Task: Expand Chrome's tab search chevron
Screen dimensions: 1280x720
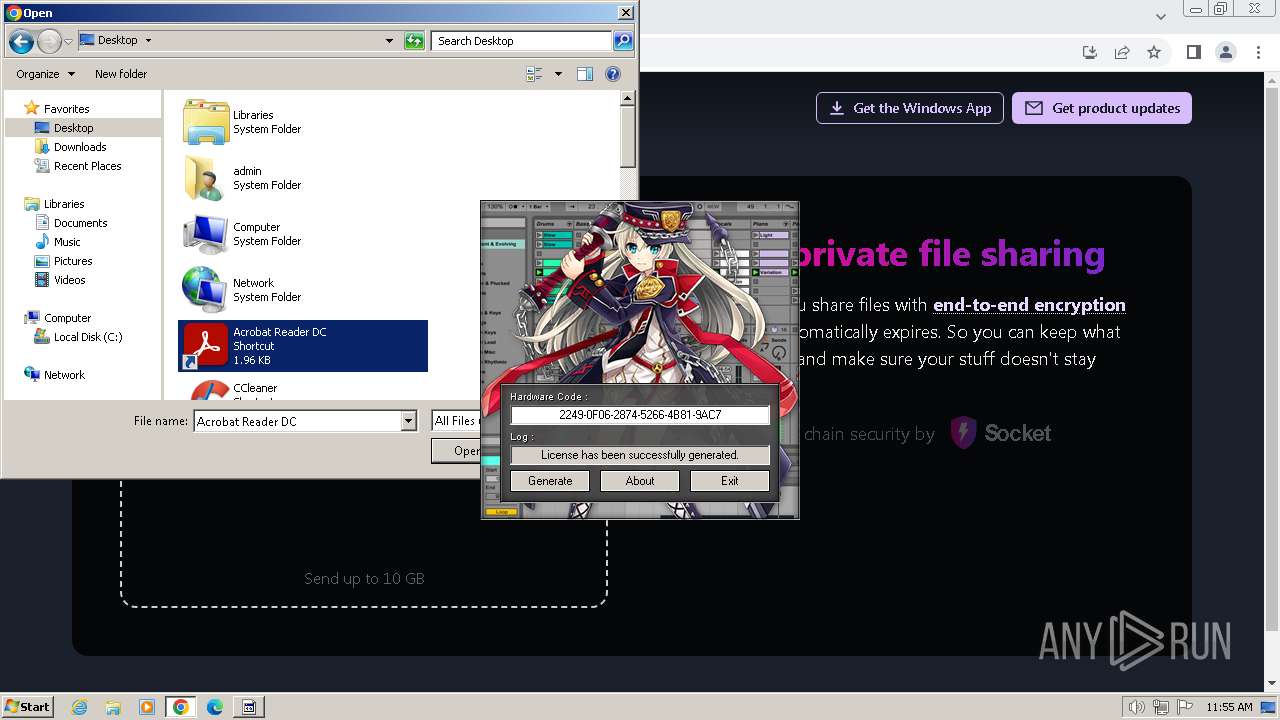Action: coord(1161,16)
